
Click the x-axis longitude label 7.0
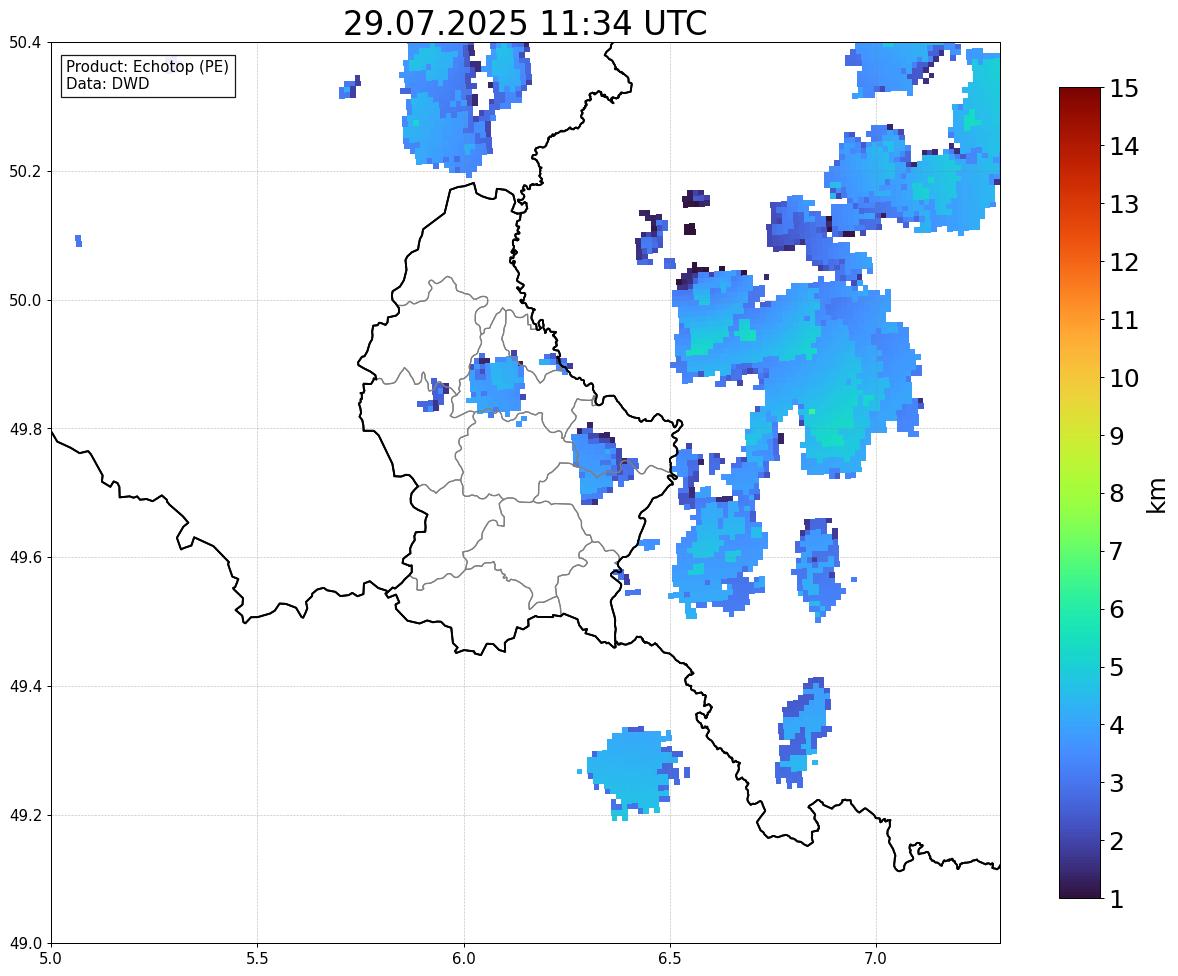pos(876,959)
